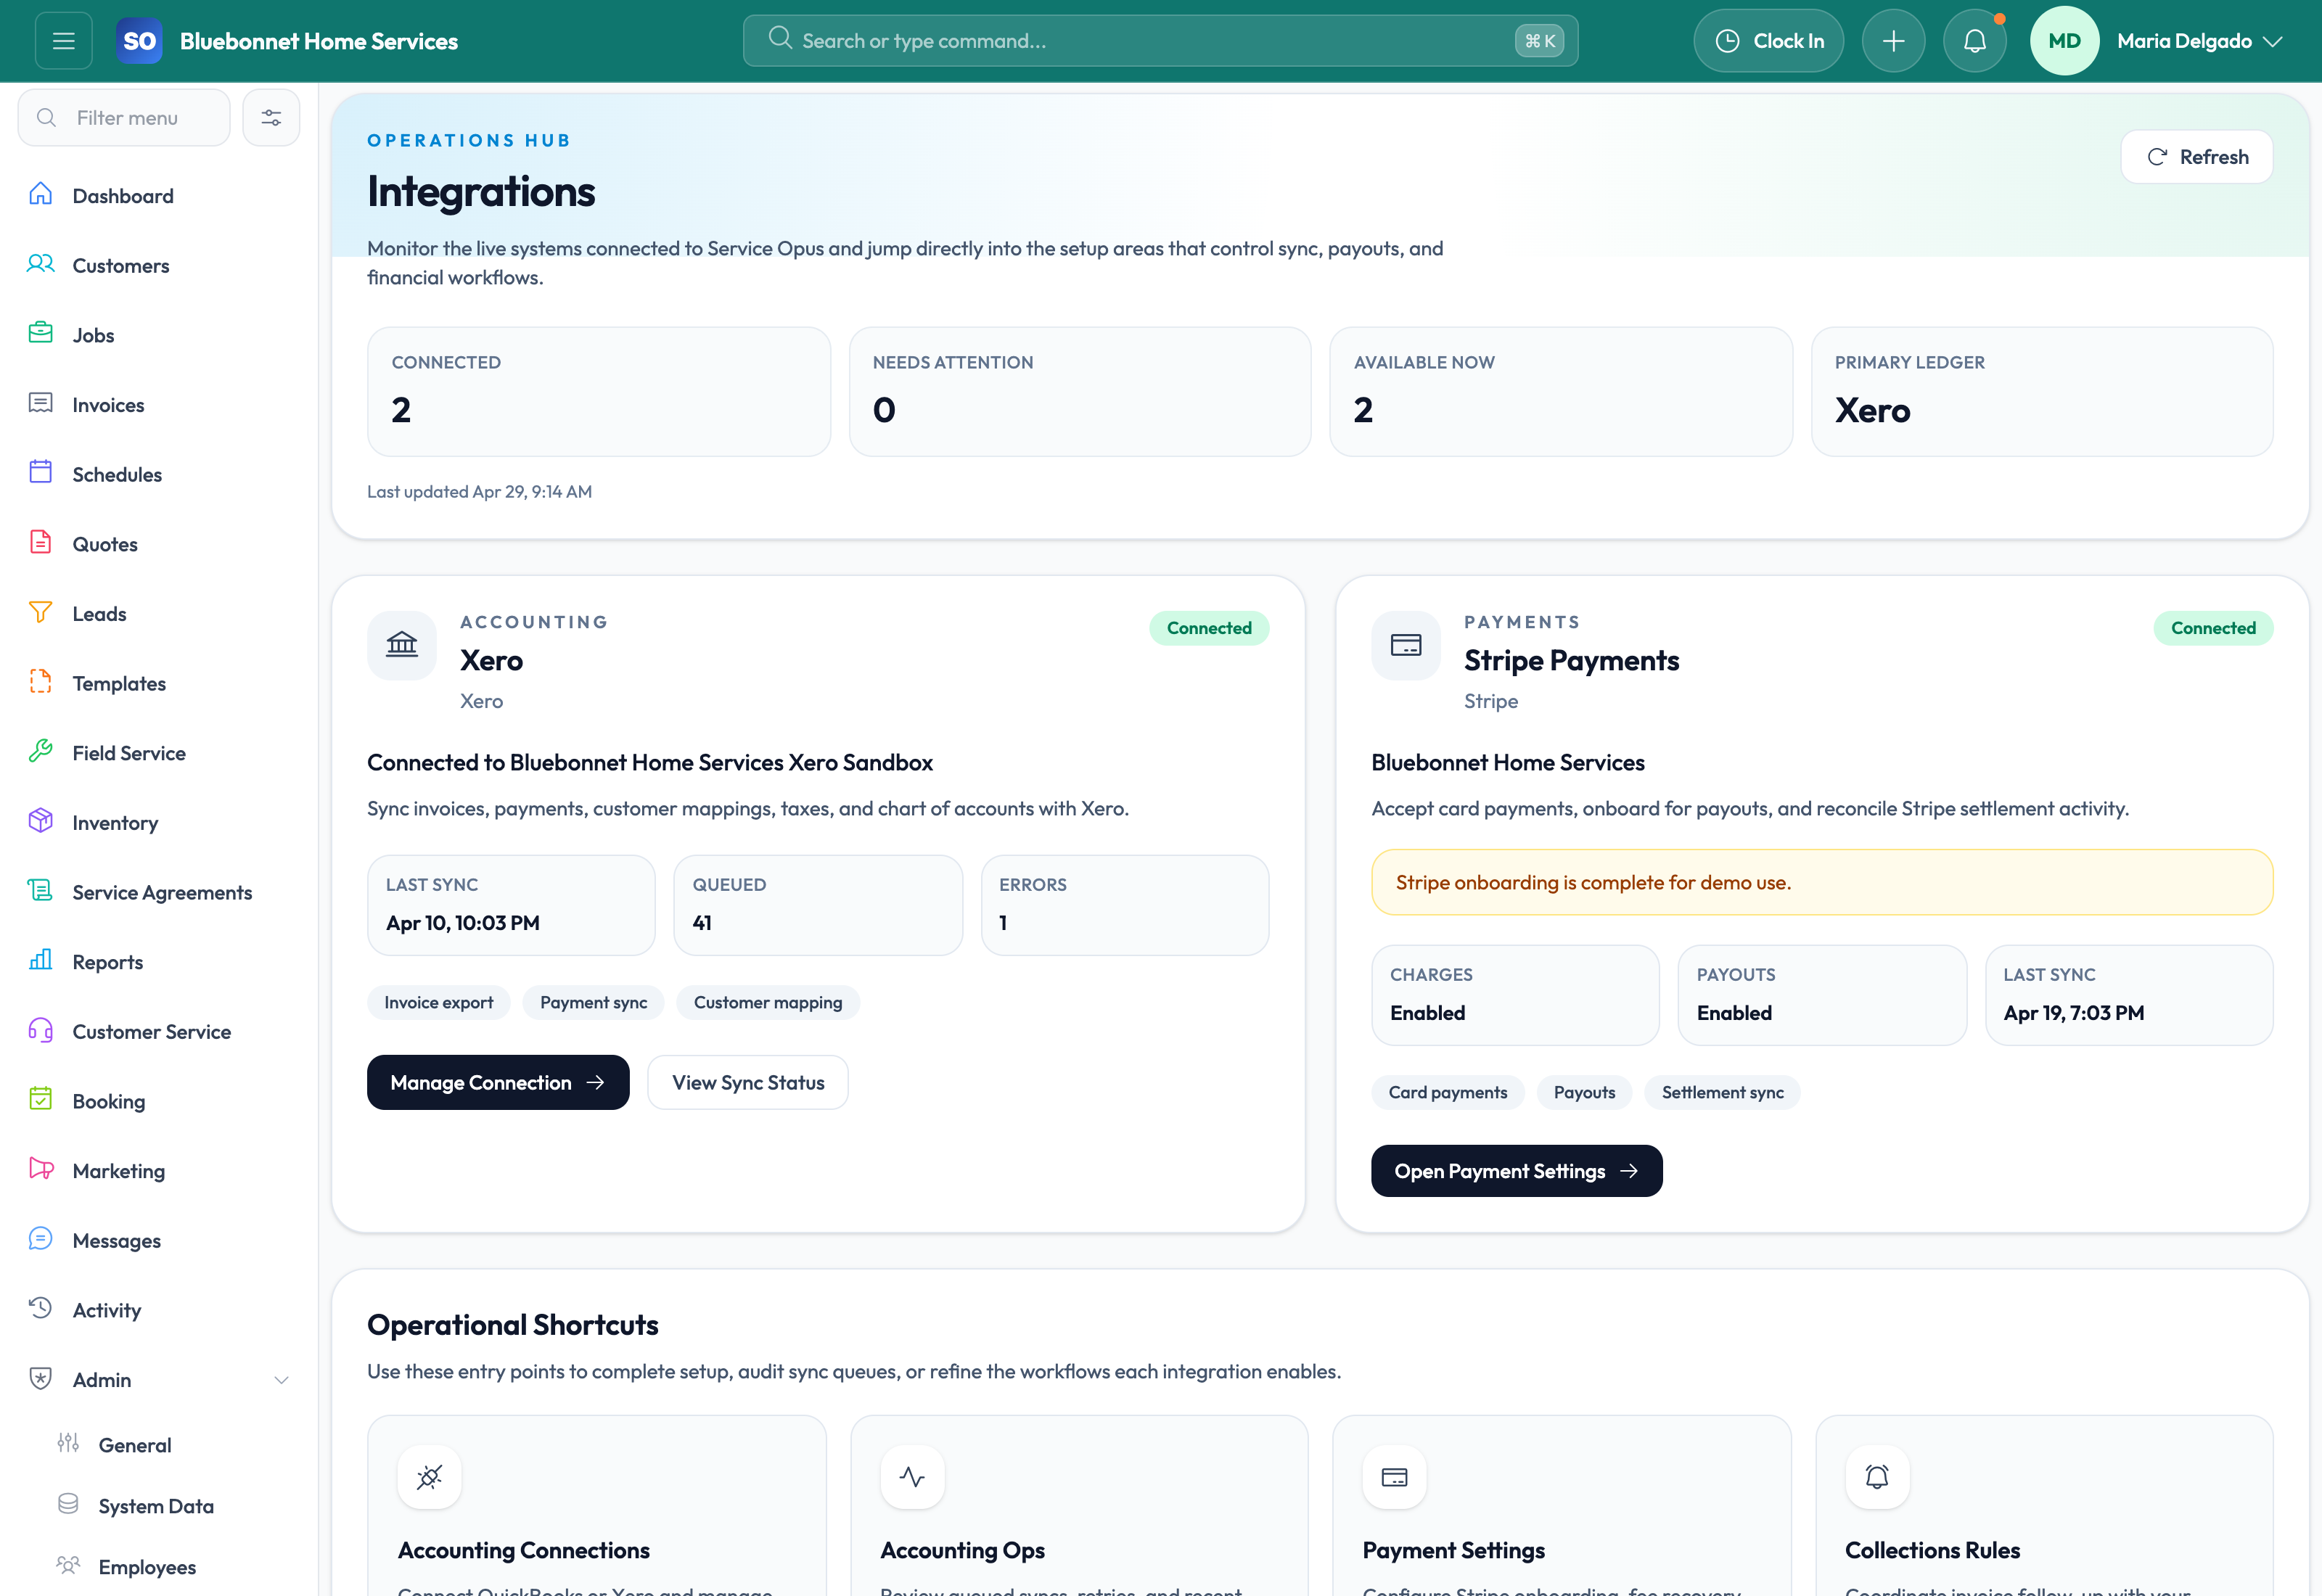Click Manage Connection for Xero
Viewport: 2322px width, 1596px height.
(498, 1082)
